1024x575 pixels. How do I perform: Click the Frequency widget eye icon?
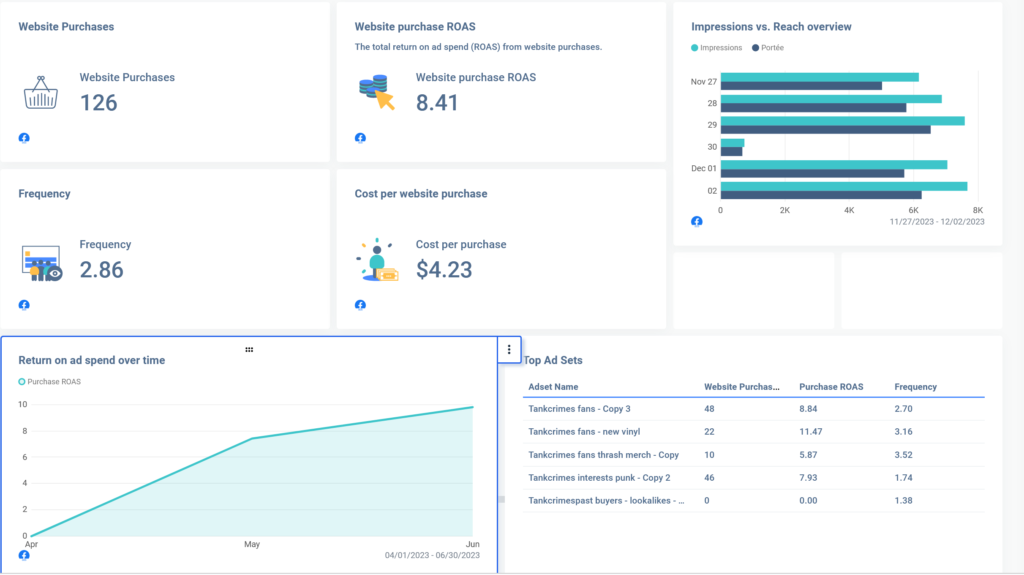pyautogui.click(x=53, y=272)
